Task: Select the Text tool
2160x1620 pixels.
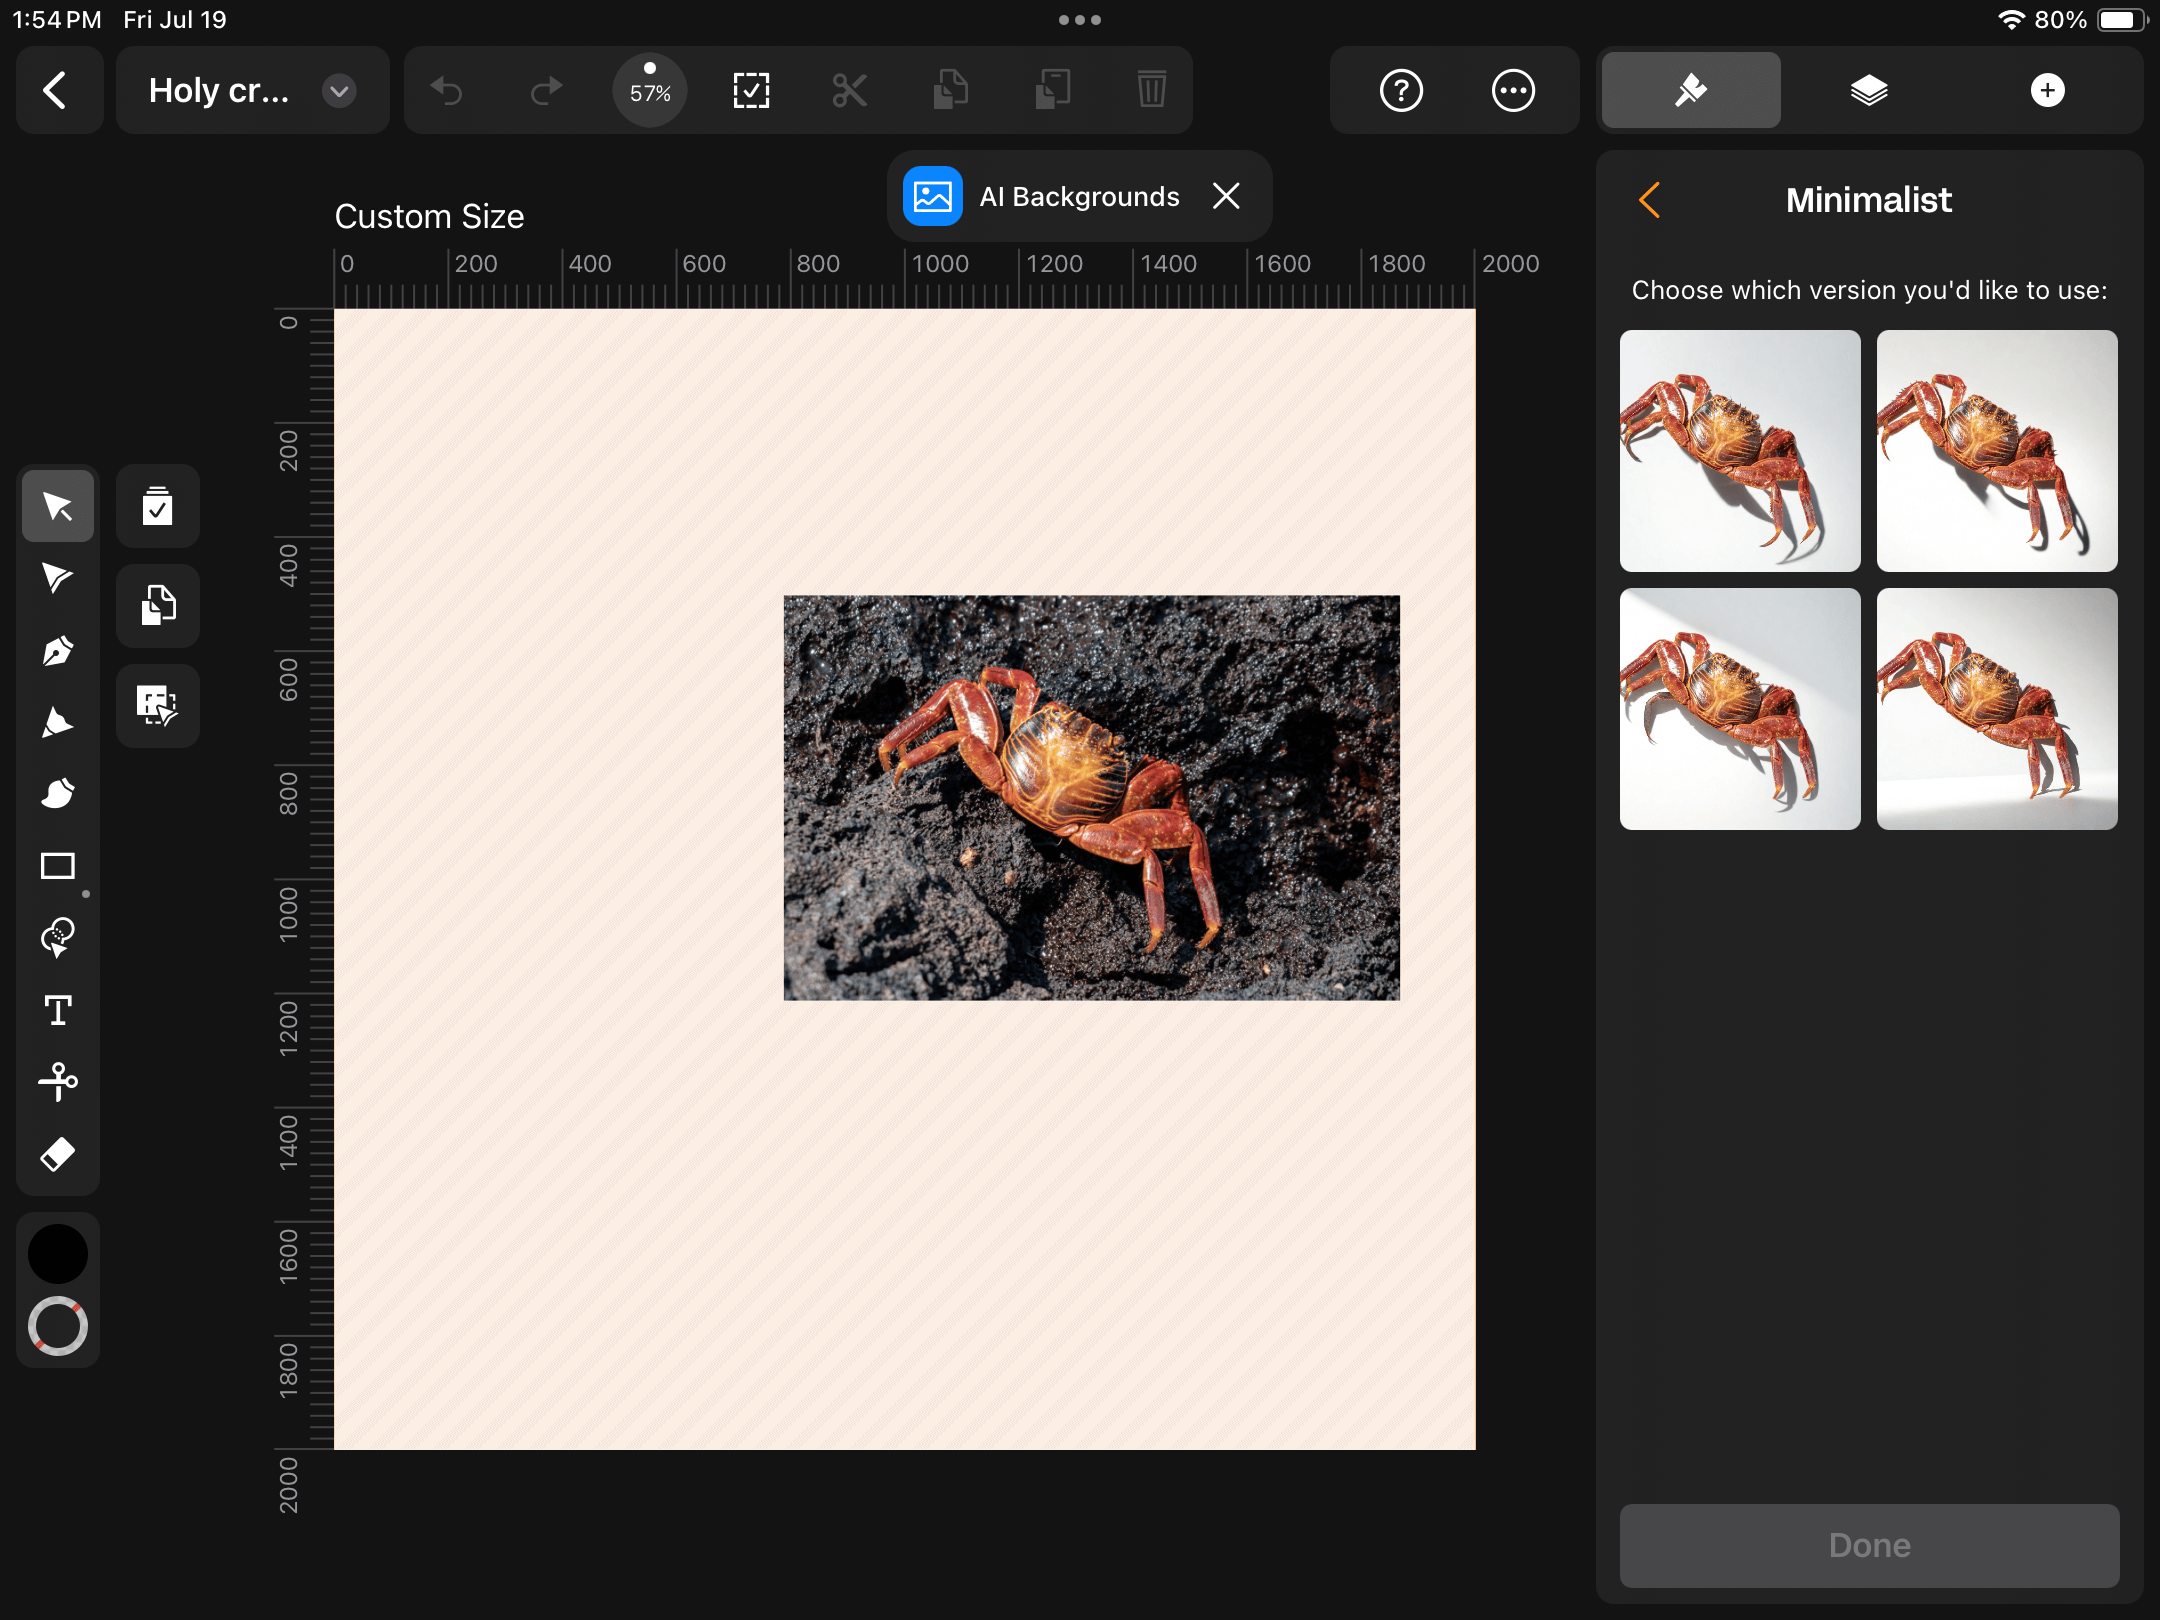Action: (x=58, y=1010)
